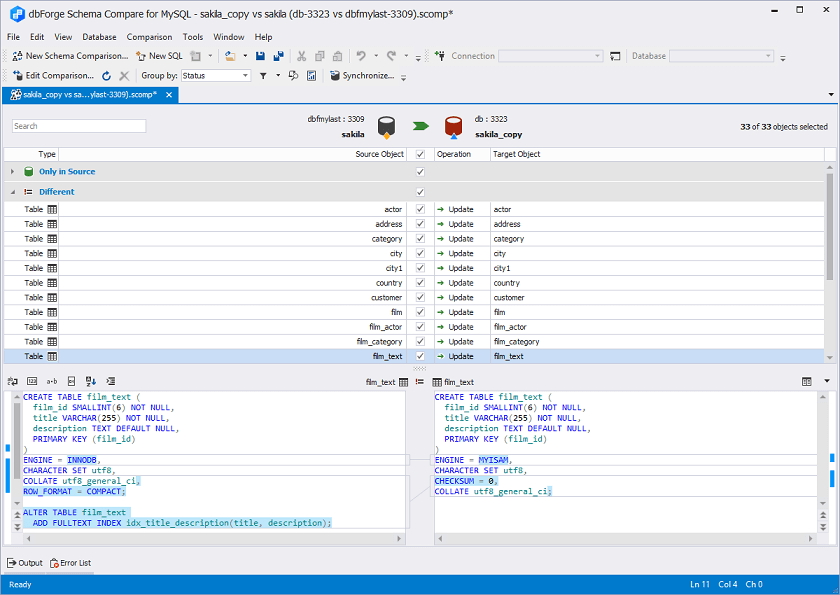Uncheck the actor table checkbox
The width and height of the screenshot is (840, 595).
click(x=420, y=210)
